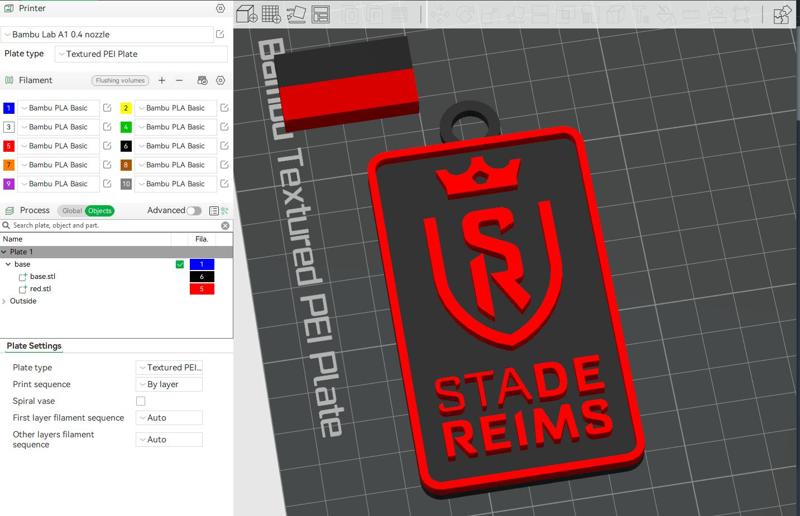Screen dimensions: 800x516
Task: Click the Add plate grid icon
Action: point(271,14)
